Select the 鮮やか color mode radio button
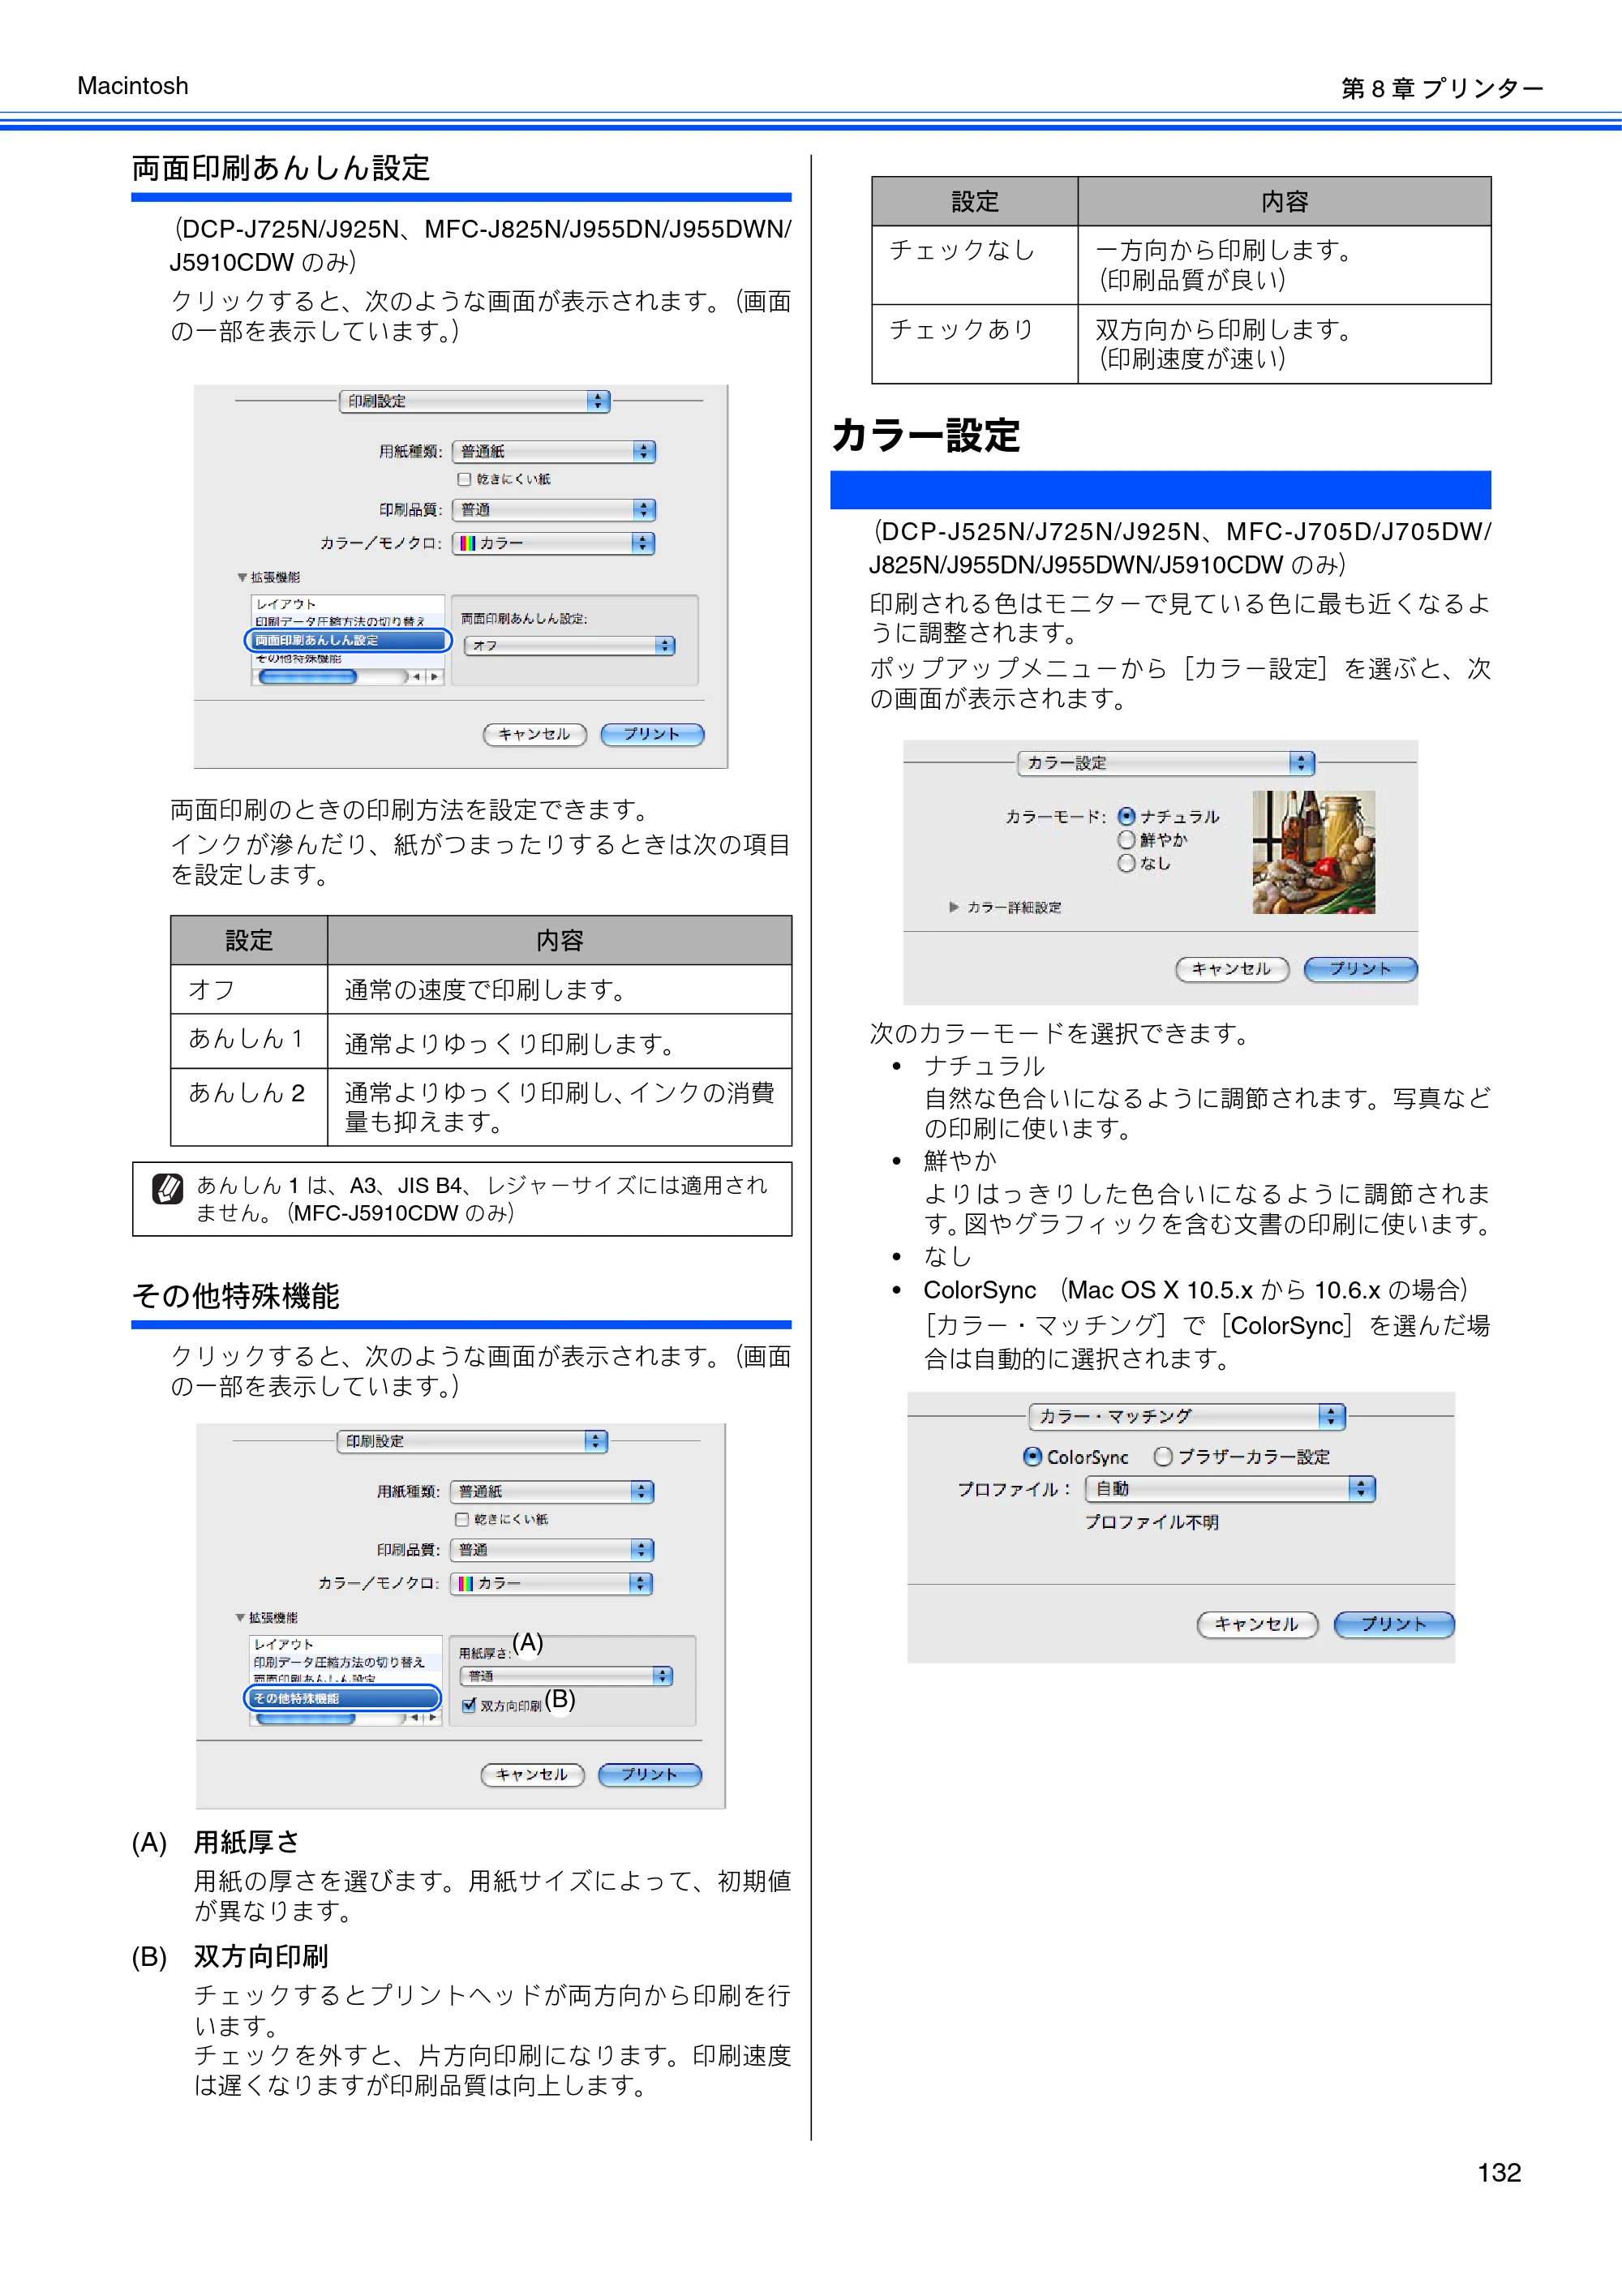Viewport: 1622px width, 2296px height. (1126, 840)
